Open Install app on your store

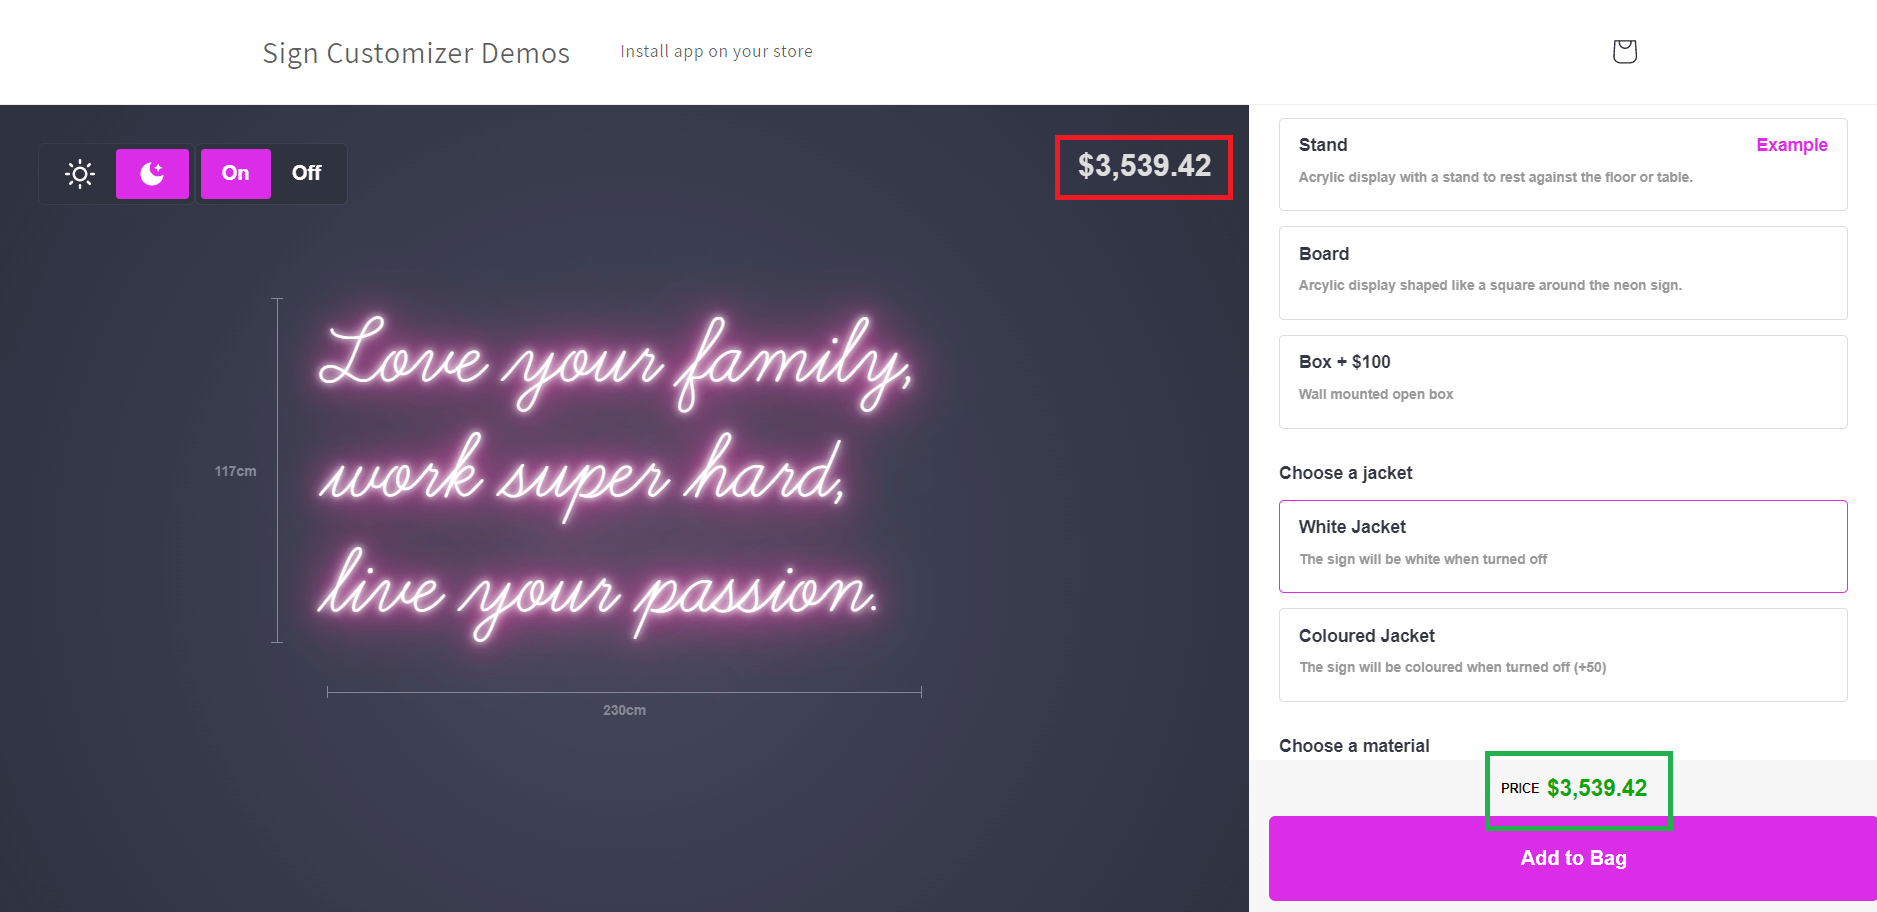(x=716, y=51)
